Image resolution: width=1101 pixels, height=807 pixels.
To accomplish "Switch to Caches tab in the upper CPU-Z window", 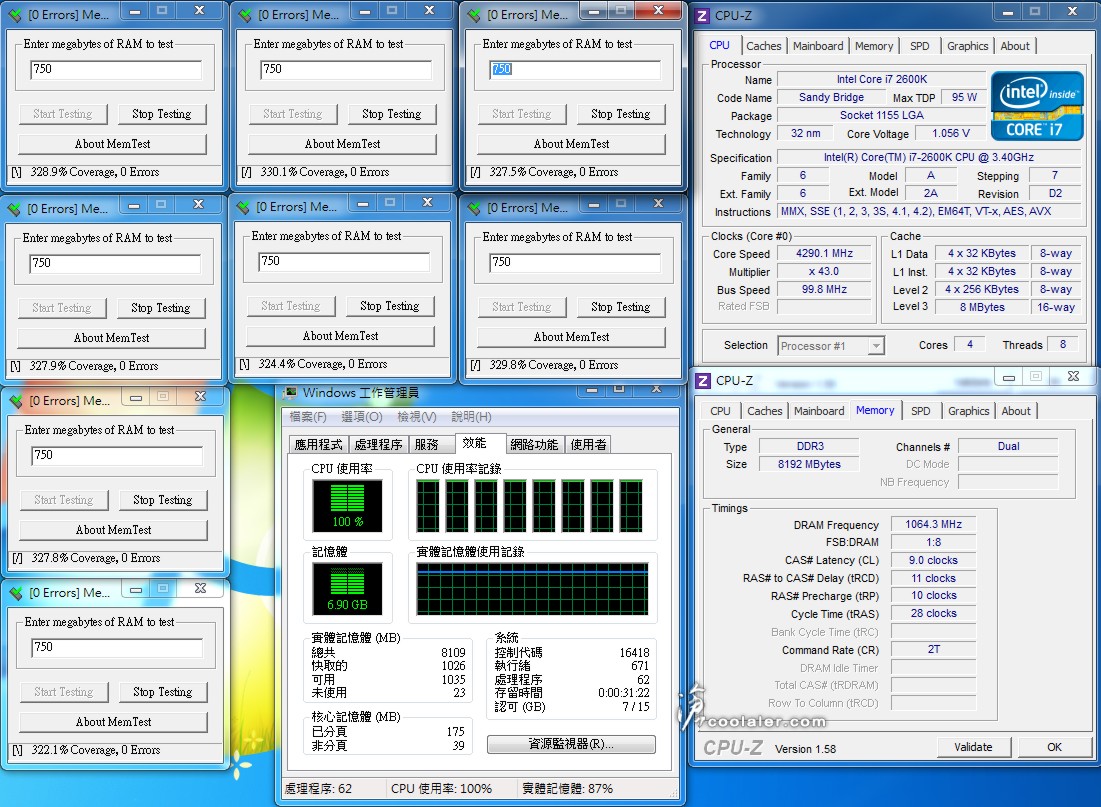I will [x=763, y=46].
